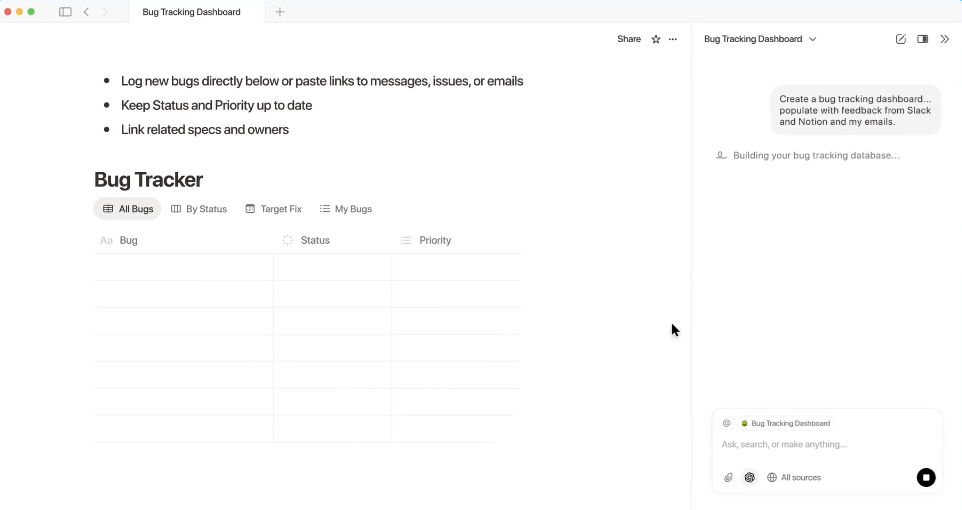Switch to the All Bugs view
The width and height of the screenshot is (962, 510).
[x=128, y=209]
